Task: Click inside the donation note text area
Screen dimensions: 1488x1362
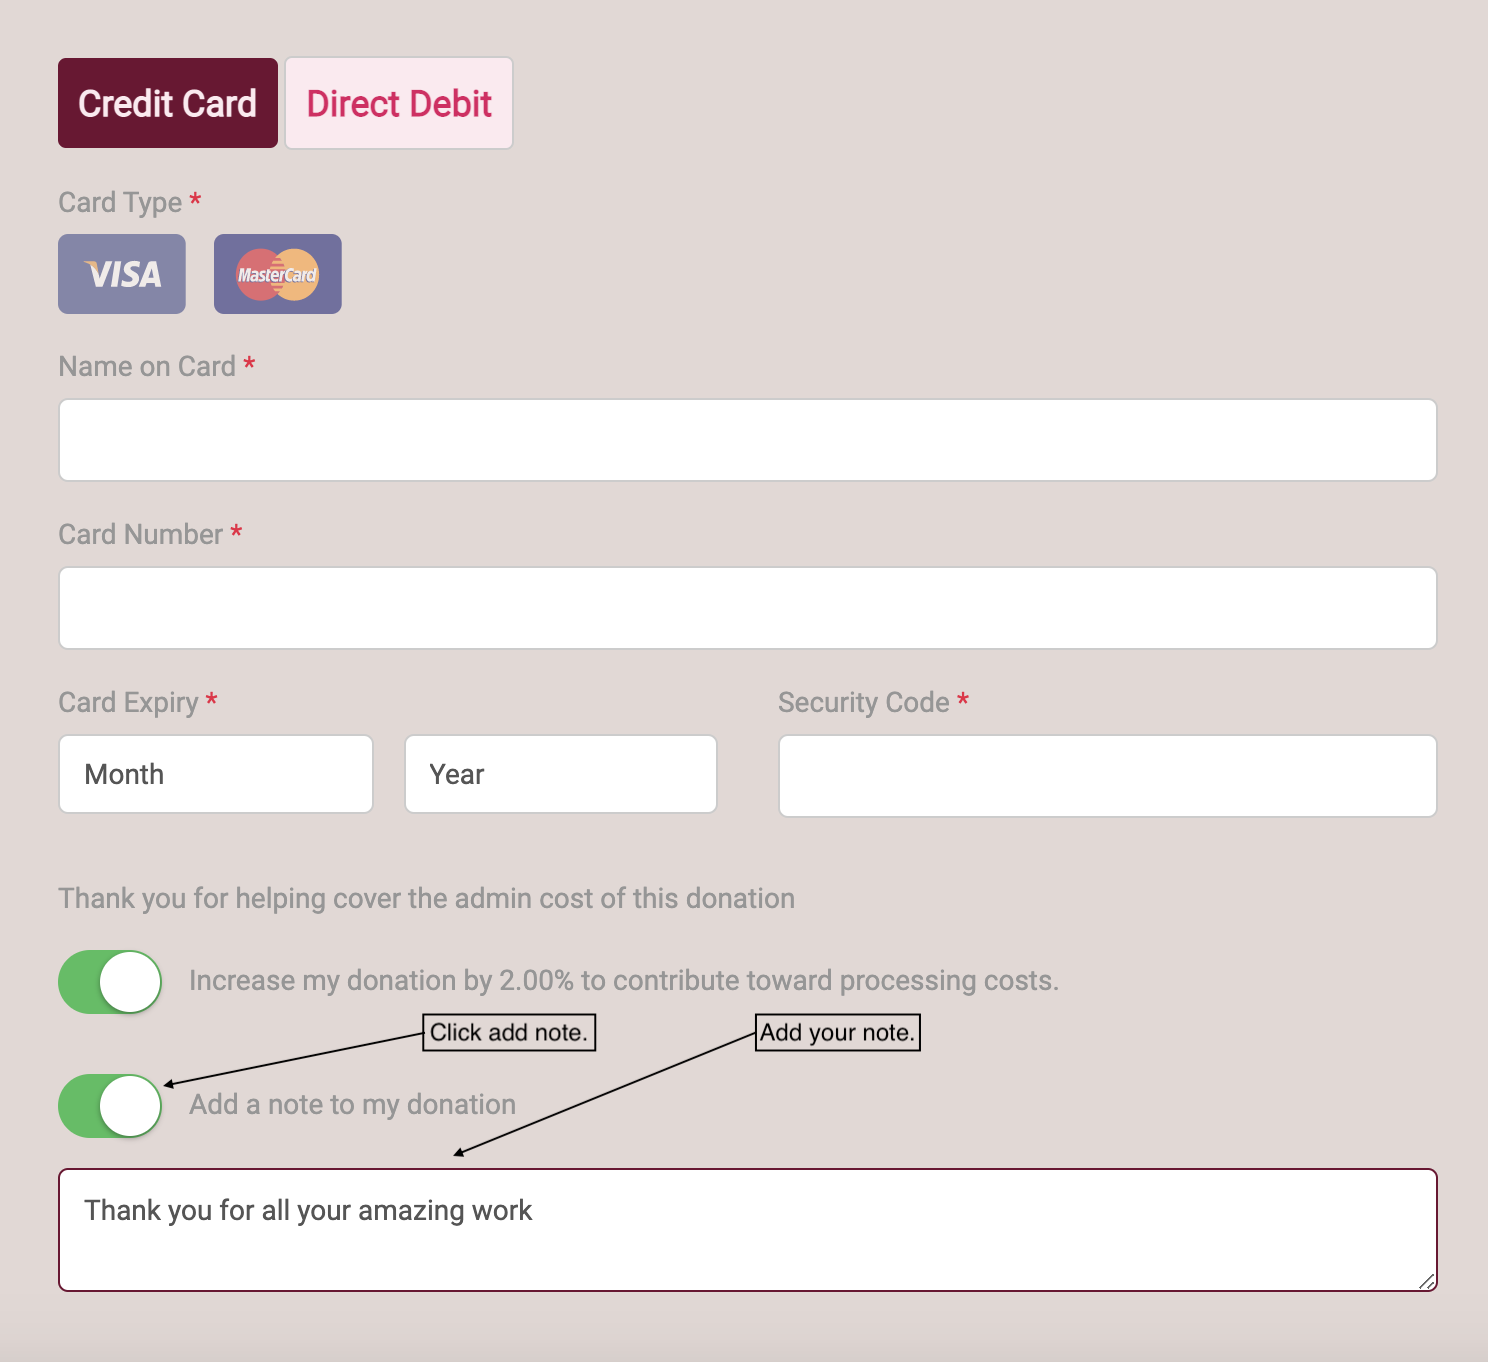Action: tap(748, 1230)
